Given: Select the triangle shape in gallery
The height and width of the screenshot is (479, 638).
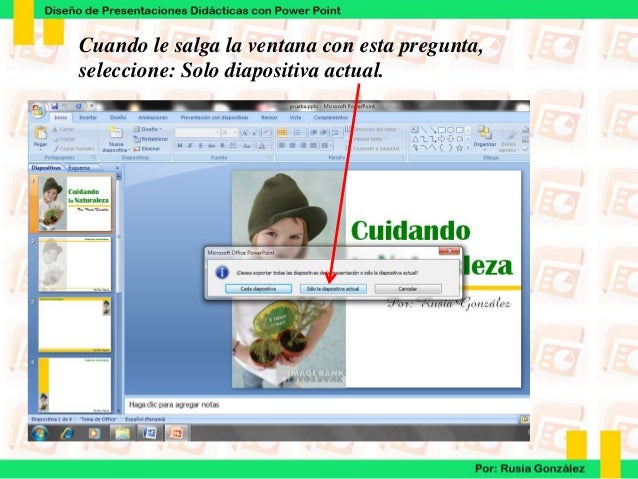Looking at the screenshot, I should pos(415,139).
